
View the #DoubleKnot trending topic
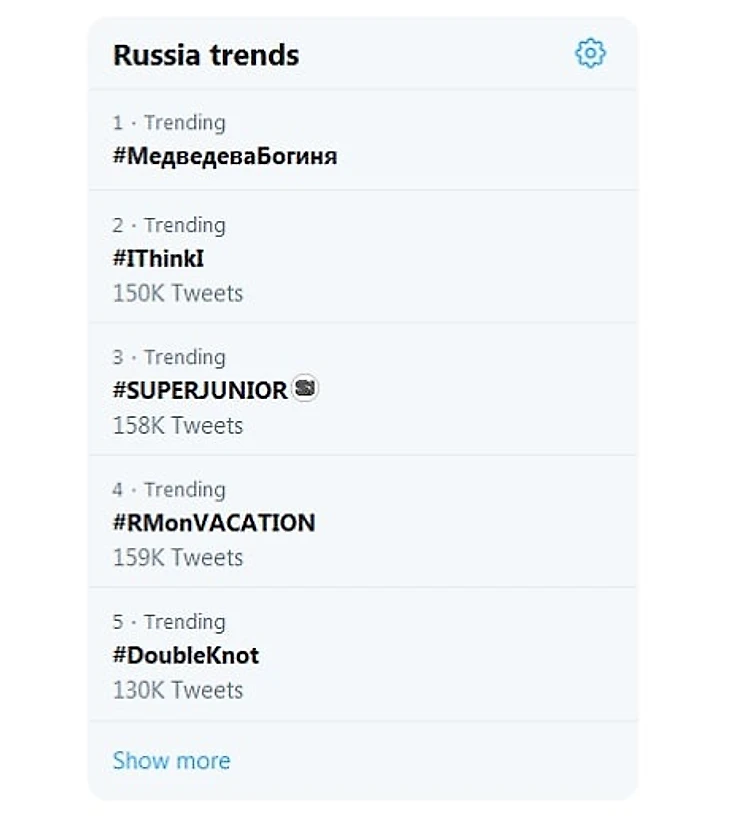(x=186, y=655)
